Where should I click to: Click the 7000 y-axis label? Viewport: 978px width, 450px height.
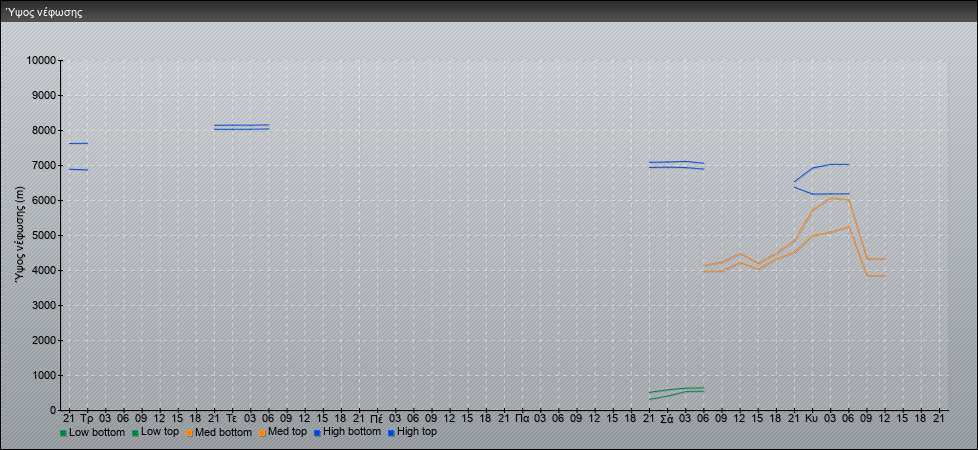point(44,165)
